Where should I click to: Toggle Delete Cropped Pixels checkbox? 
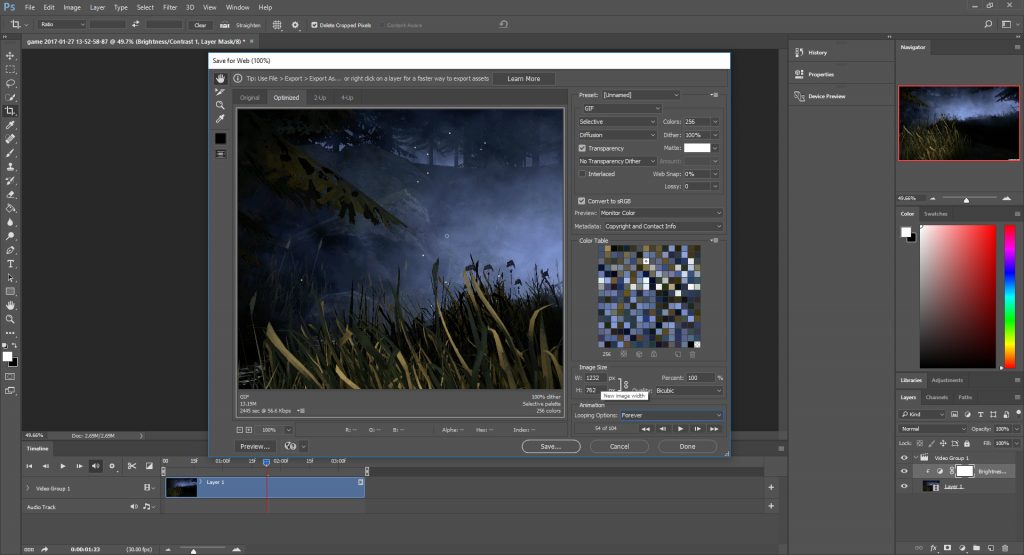(x=314, y=25)
